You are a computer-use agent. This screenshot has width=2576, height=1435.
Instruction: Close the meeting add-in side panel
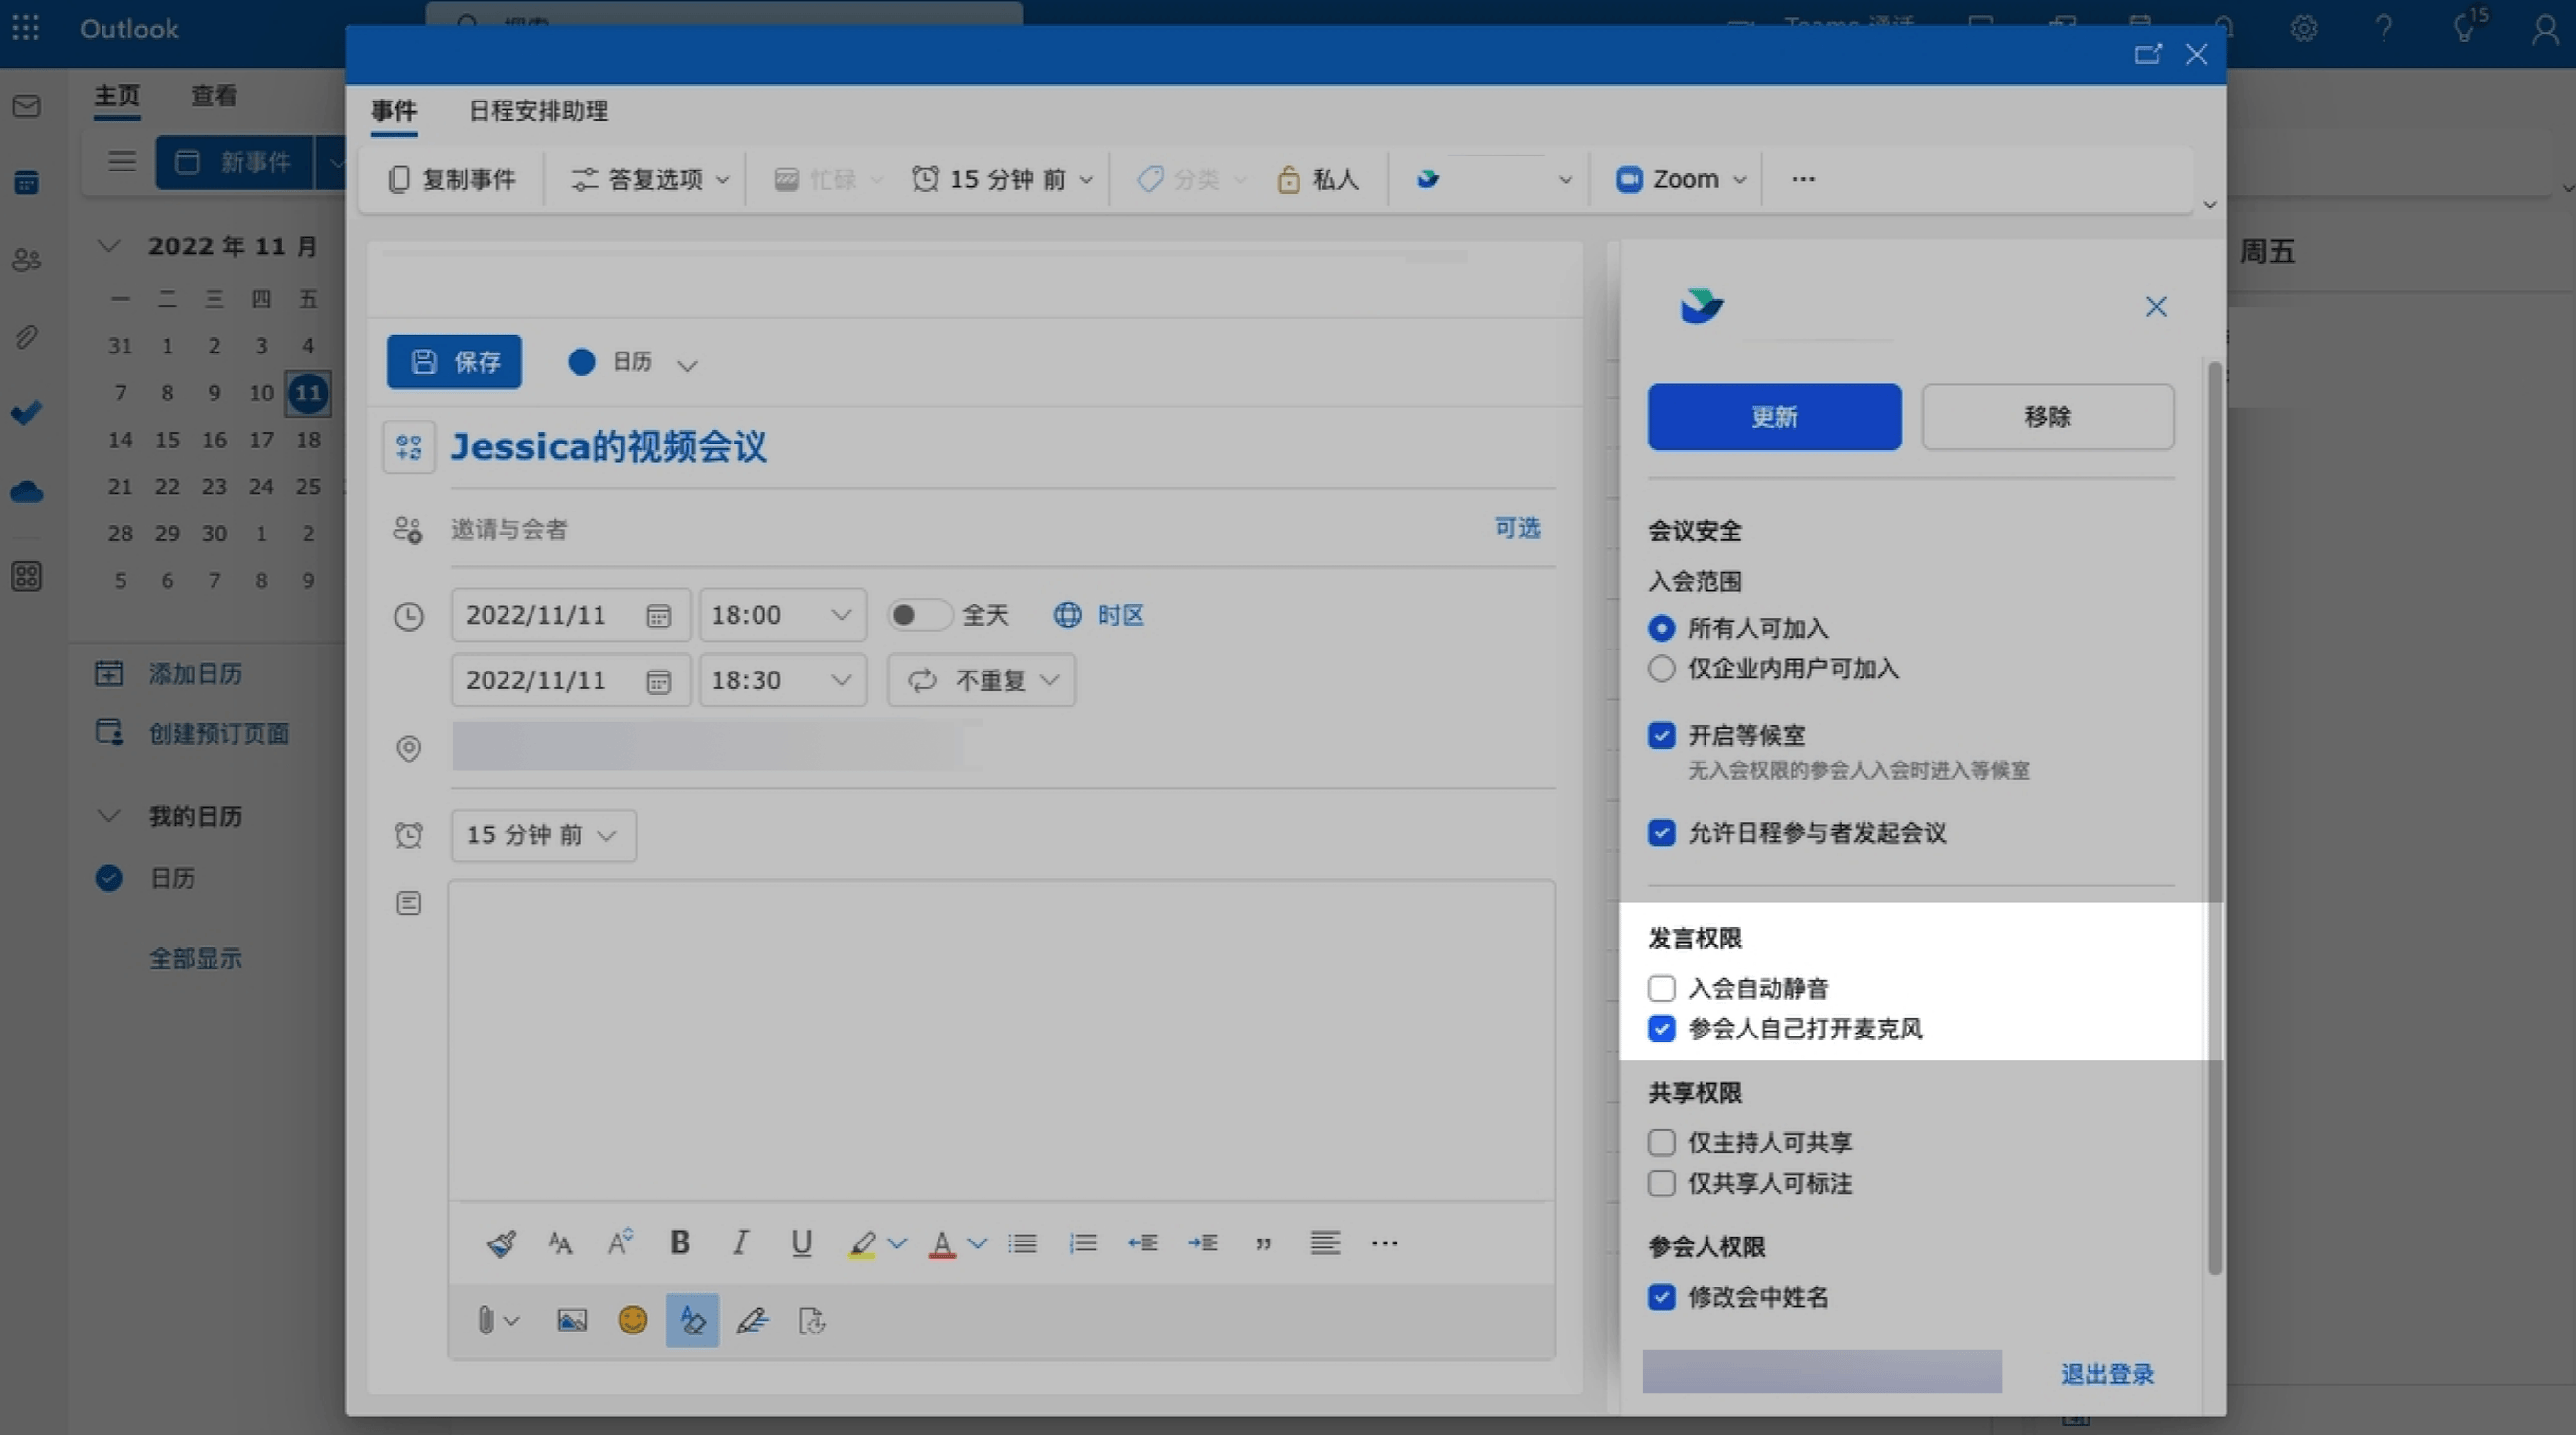click(2156, 307)
